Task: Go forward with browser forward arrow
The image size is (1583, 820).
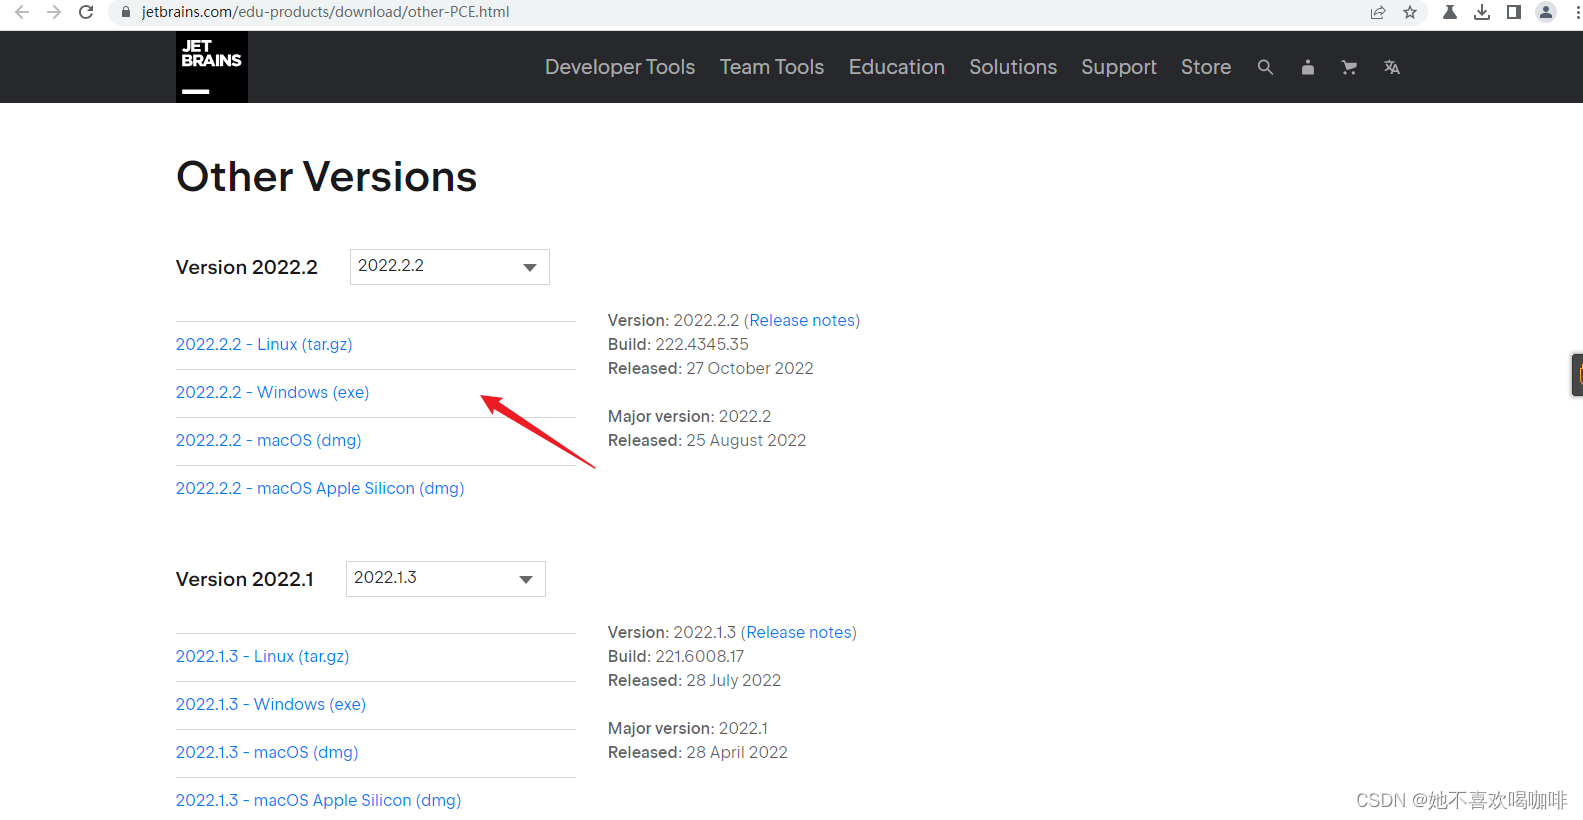Action: (54, 12)
